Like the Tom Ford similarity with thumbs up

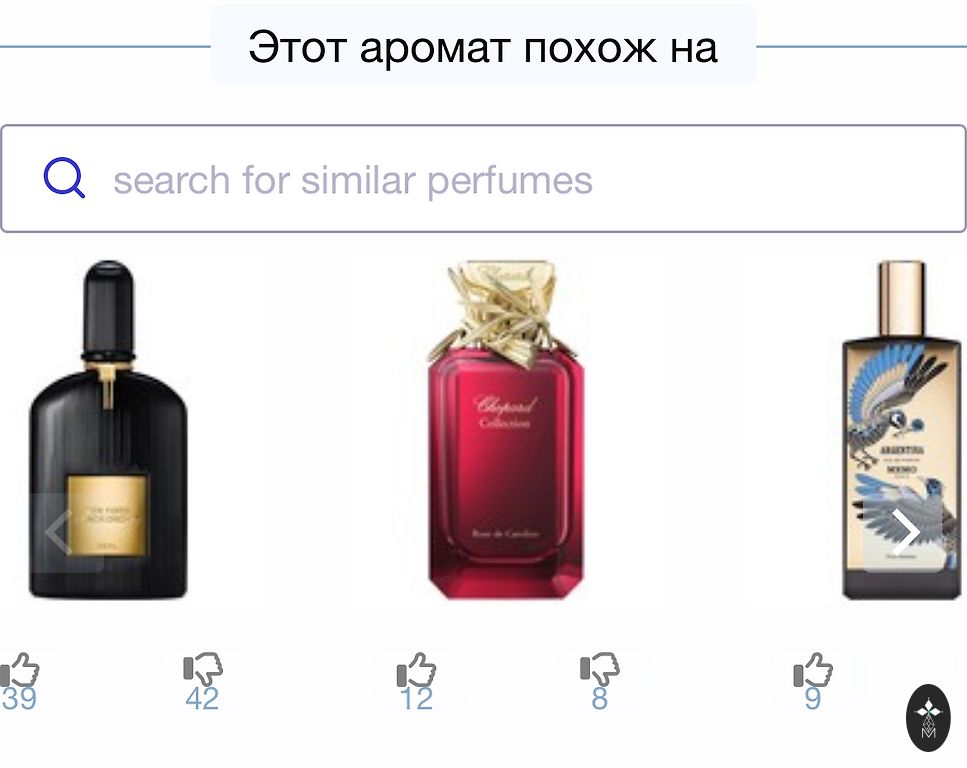point(20,670)
